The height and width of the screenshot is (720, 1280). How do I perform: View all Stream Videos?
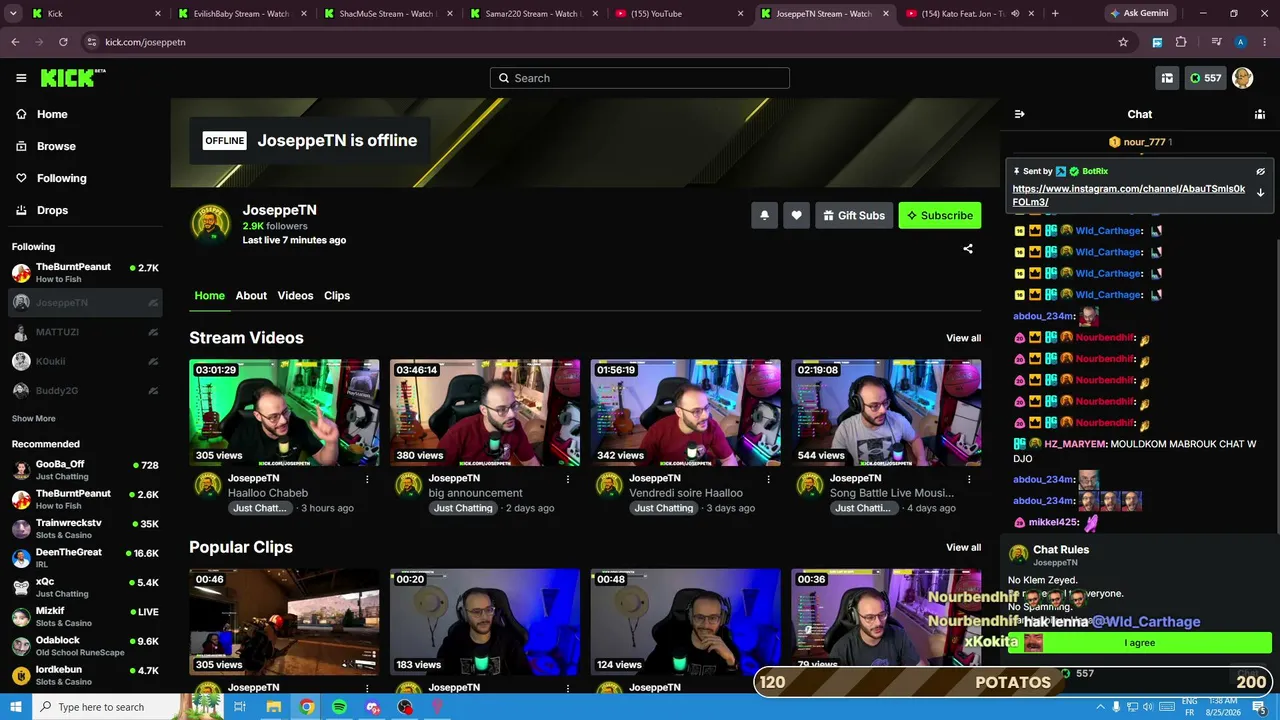[964, 338]
